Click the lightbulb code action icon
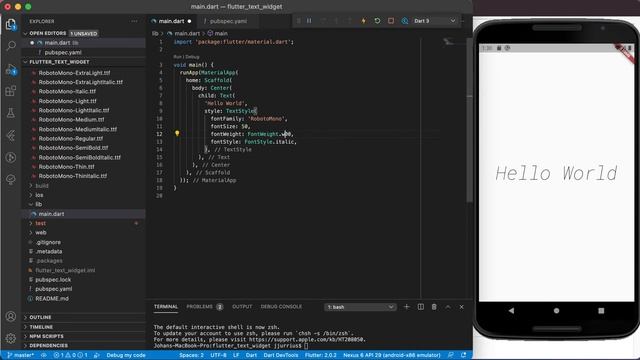Viewport: 640px width, 360px height. pos(177,133)
